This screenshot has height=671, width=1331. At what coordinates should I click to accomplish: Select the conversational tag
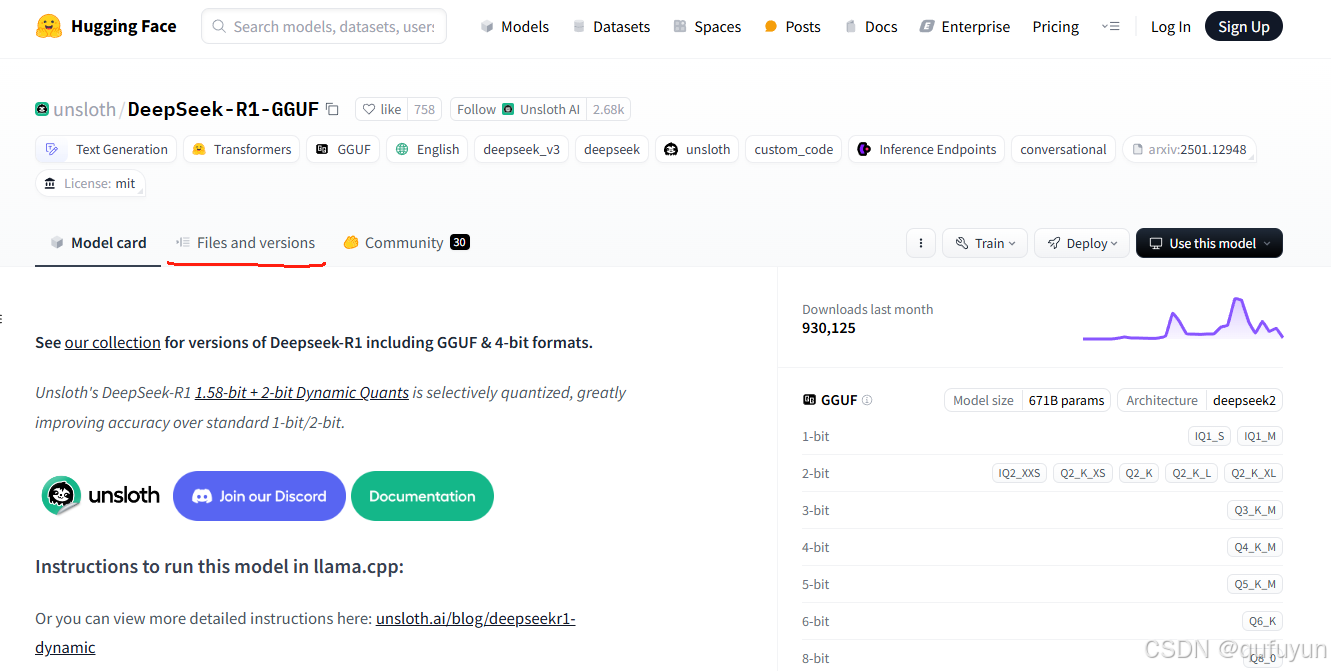1063,149
